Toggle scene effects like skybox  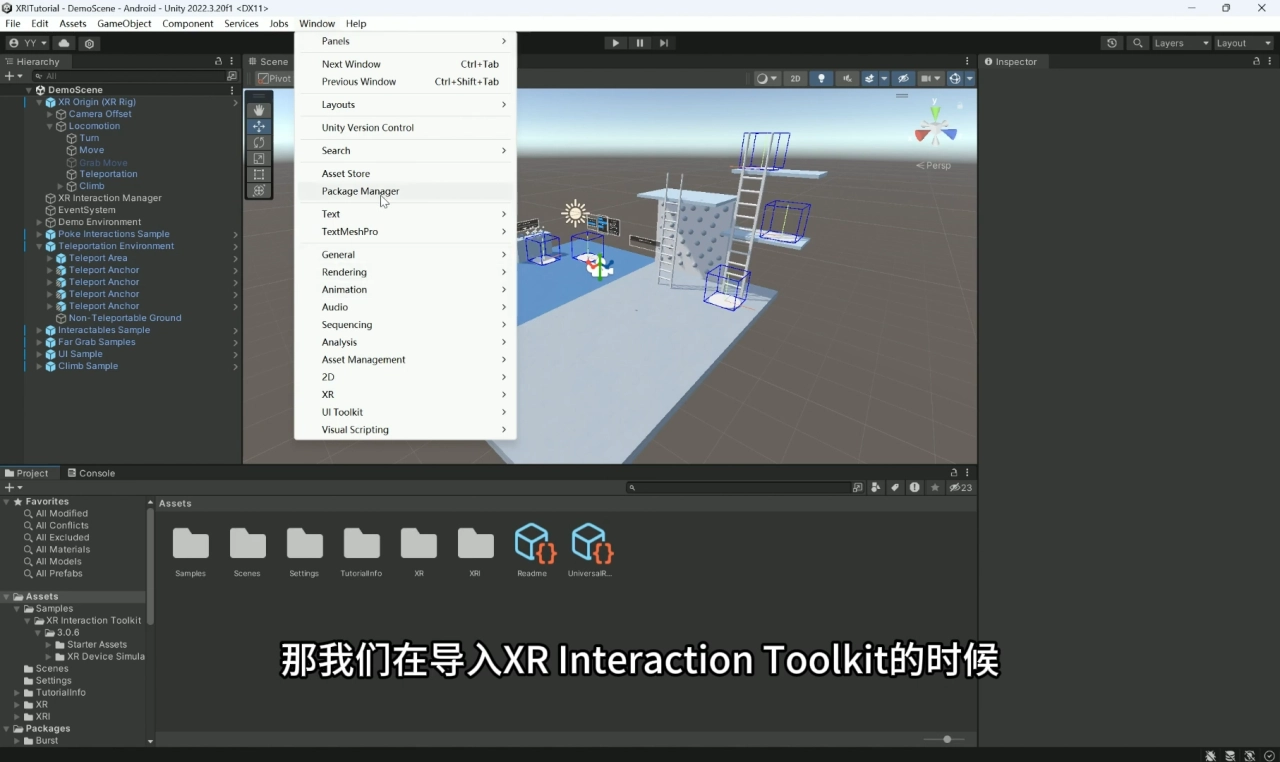pyautogui.click(x=869, y=78)
